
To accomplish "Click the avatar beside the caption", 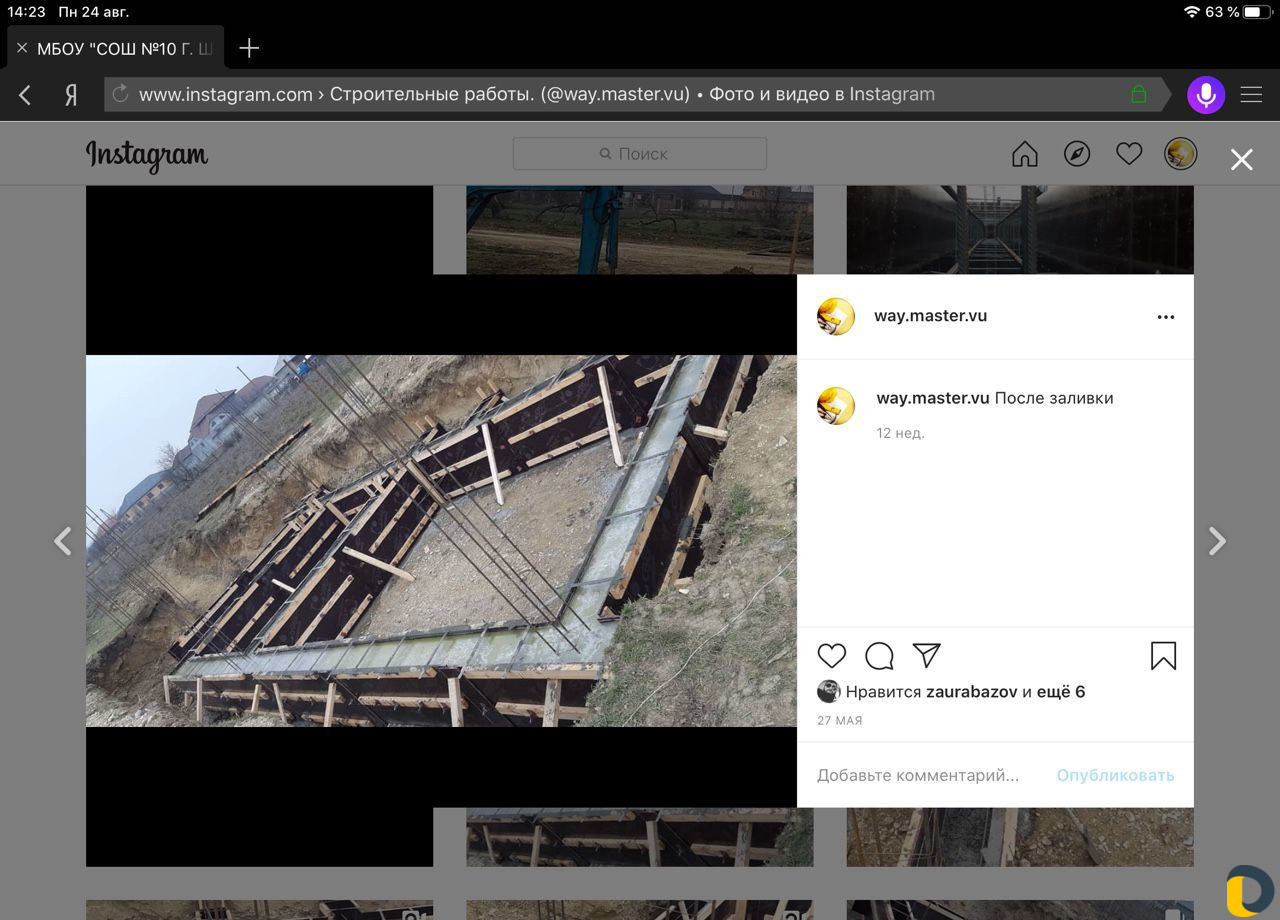I will pos(836,406).
